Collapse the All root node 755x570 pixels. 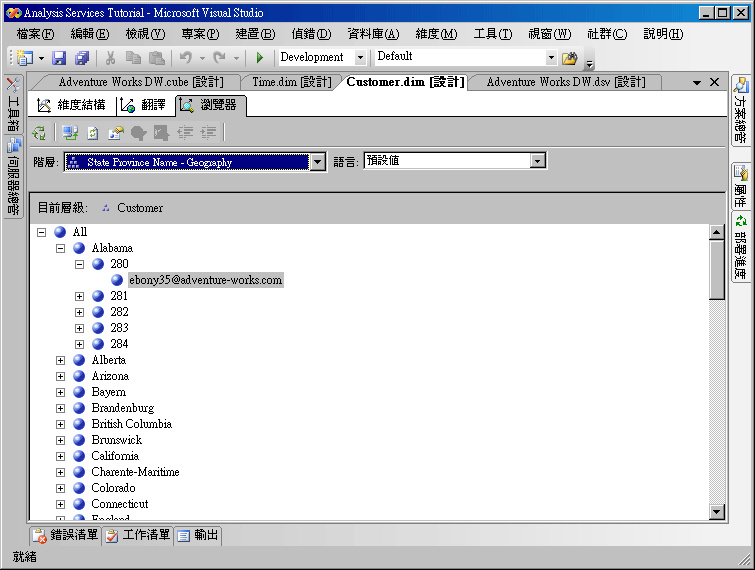pos(42,233)
